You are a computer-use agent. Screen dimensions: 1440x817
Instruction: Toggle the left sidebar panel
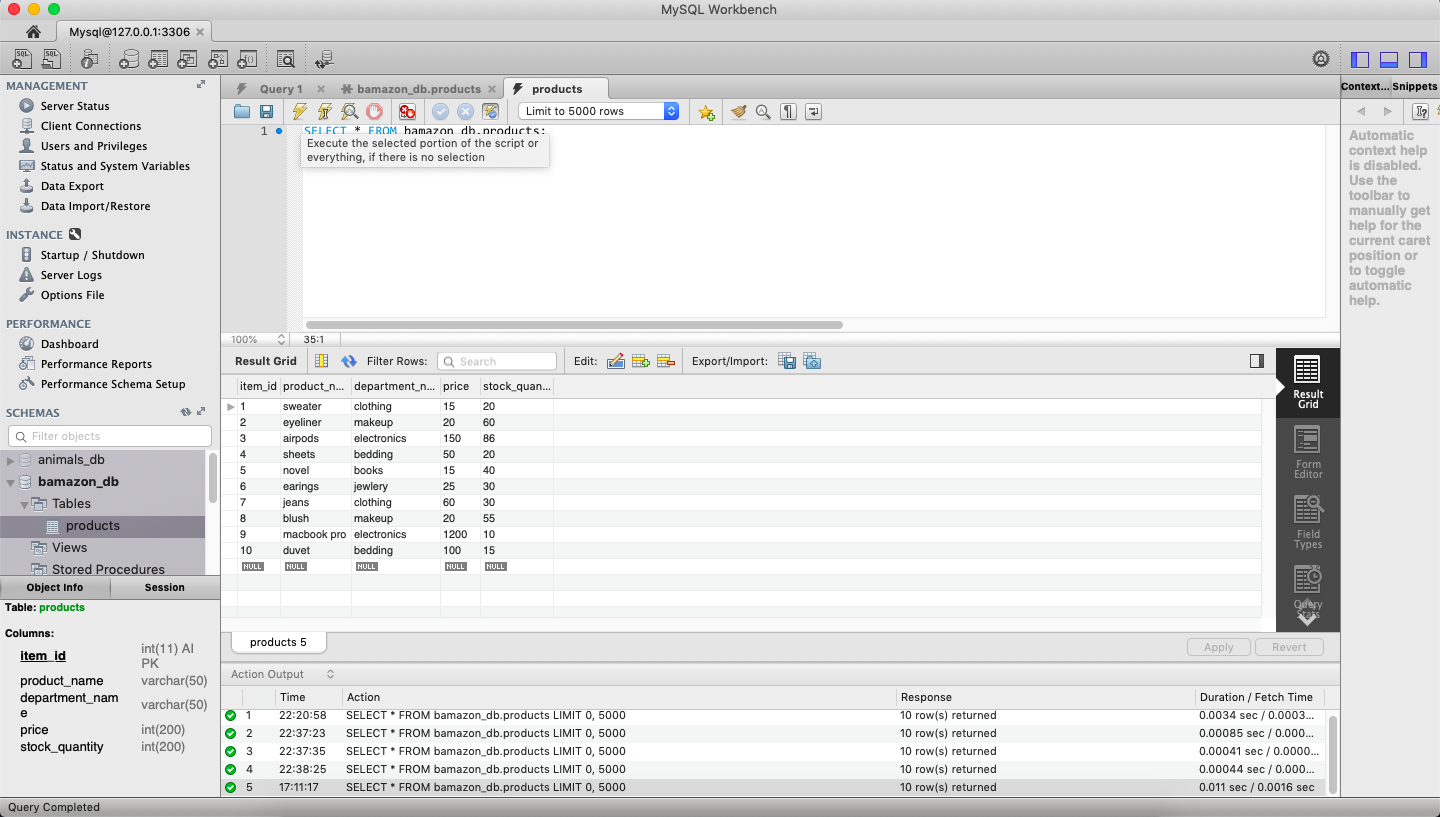point(1359,59)
